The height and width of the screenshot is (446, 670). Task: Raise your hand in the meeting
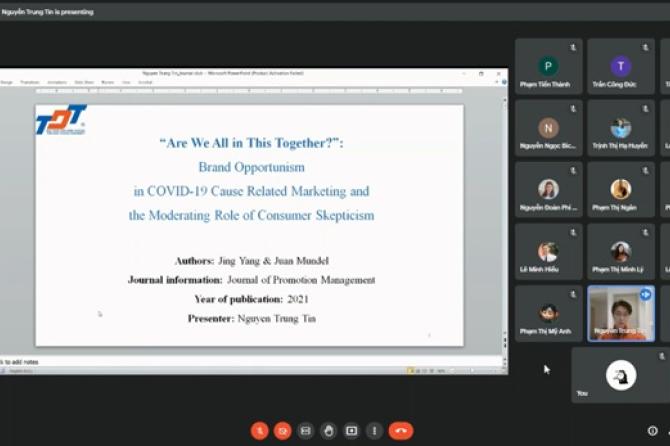pyautogui.click(x=329, y=431)
